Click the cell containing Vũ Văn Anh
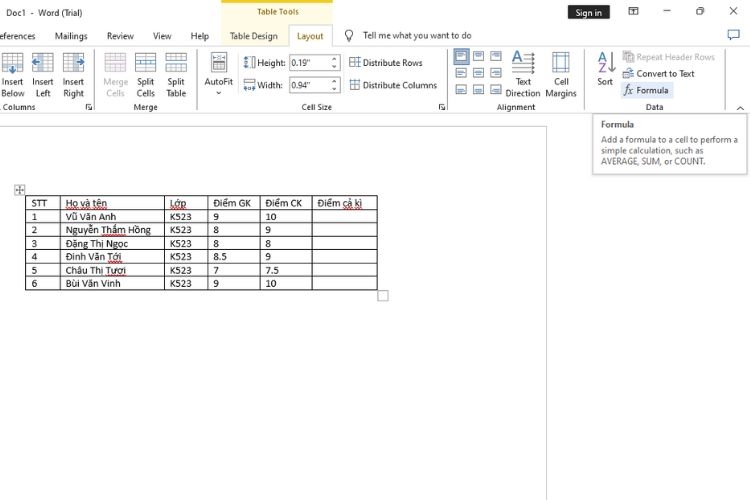Screen dimensions: 750x500 pyautogui.click(x=112, y=217)
